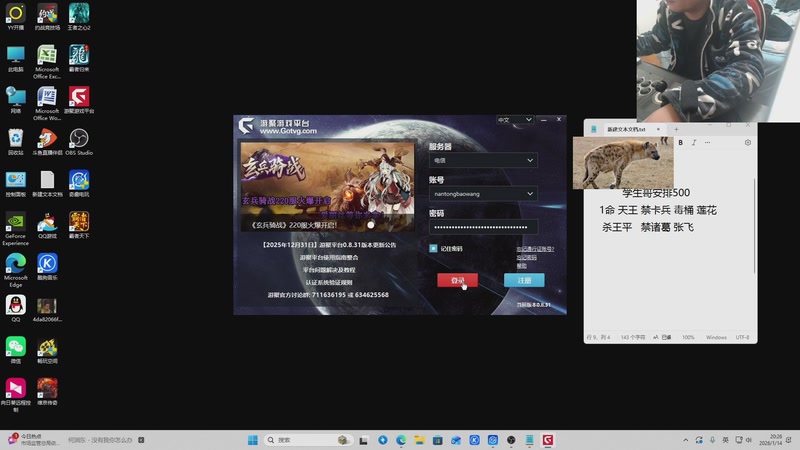Toggle the 记住密码 remember password checkbox
This screenshot has width=800, height=450.
point(433,248)
